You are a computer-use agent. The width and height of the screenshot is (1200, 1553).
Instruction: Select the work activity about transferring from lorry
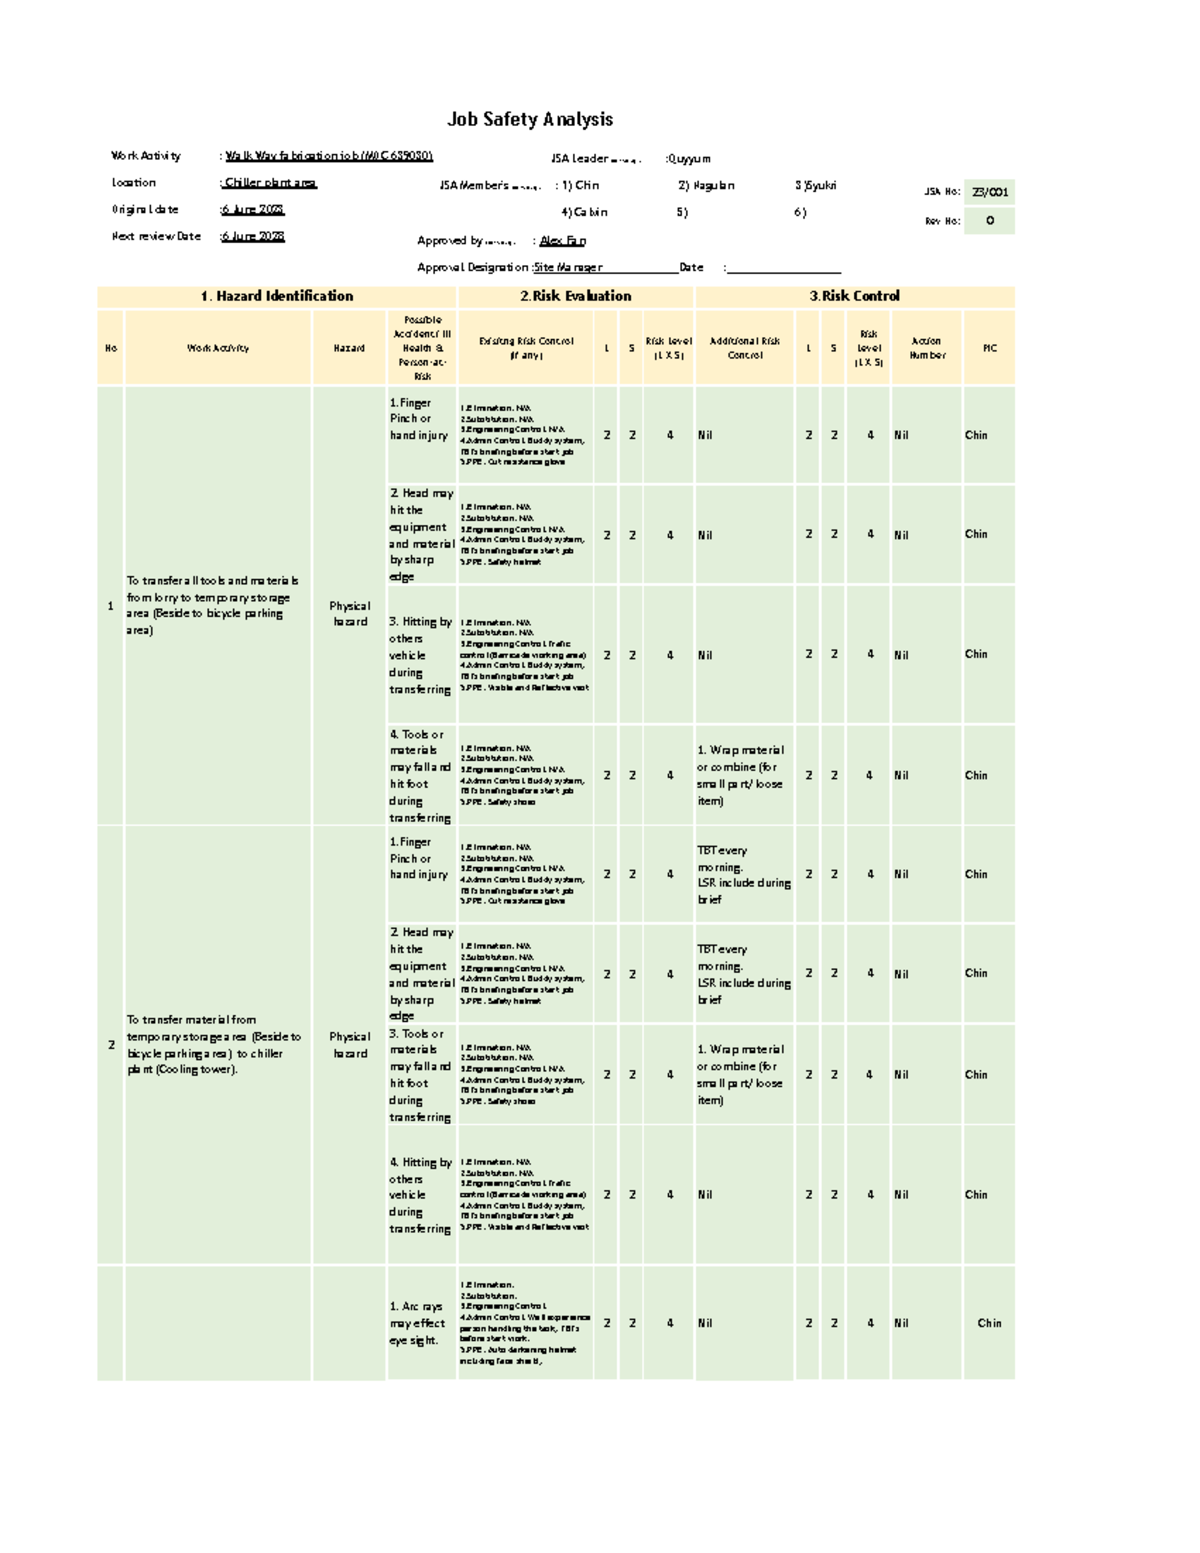[x=212, y=605]
